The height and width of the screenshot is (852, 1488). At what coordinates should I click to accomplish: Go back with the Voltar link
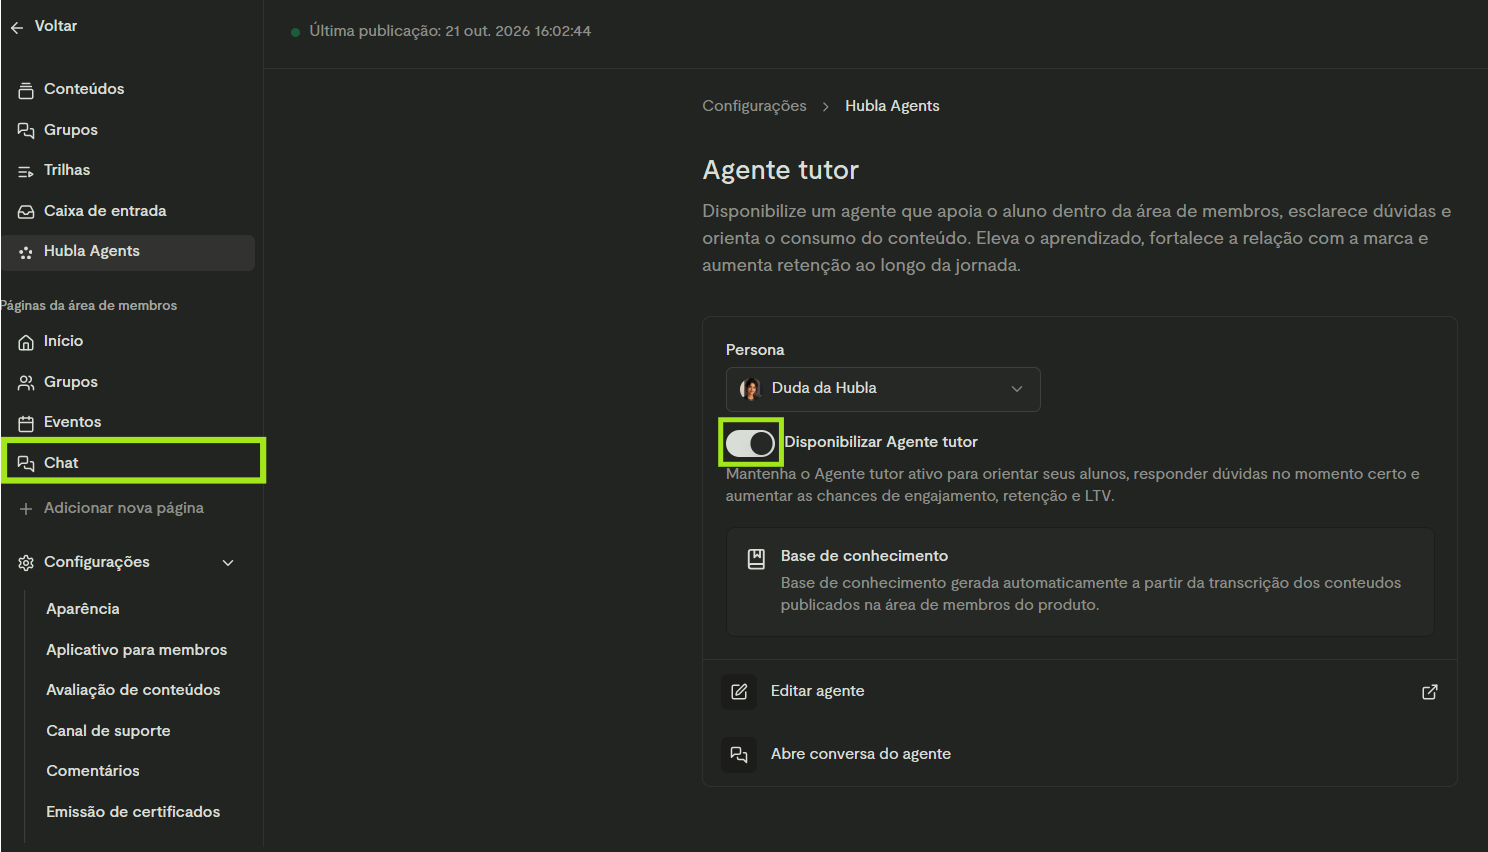56,26
